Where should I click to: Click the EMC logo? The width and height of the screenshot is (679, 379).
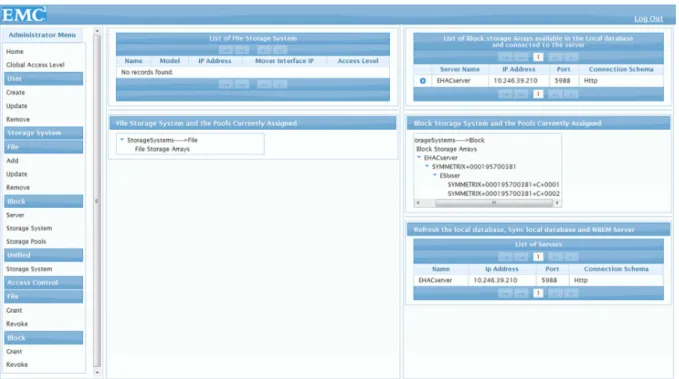click(x=24, y=15)
